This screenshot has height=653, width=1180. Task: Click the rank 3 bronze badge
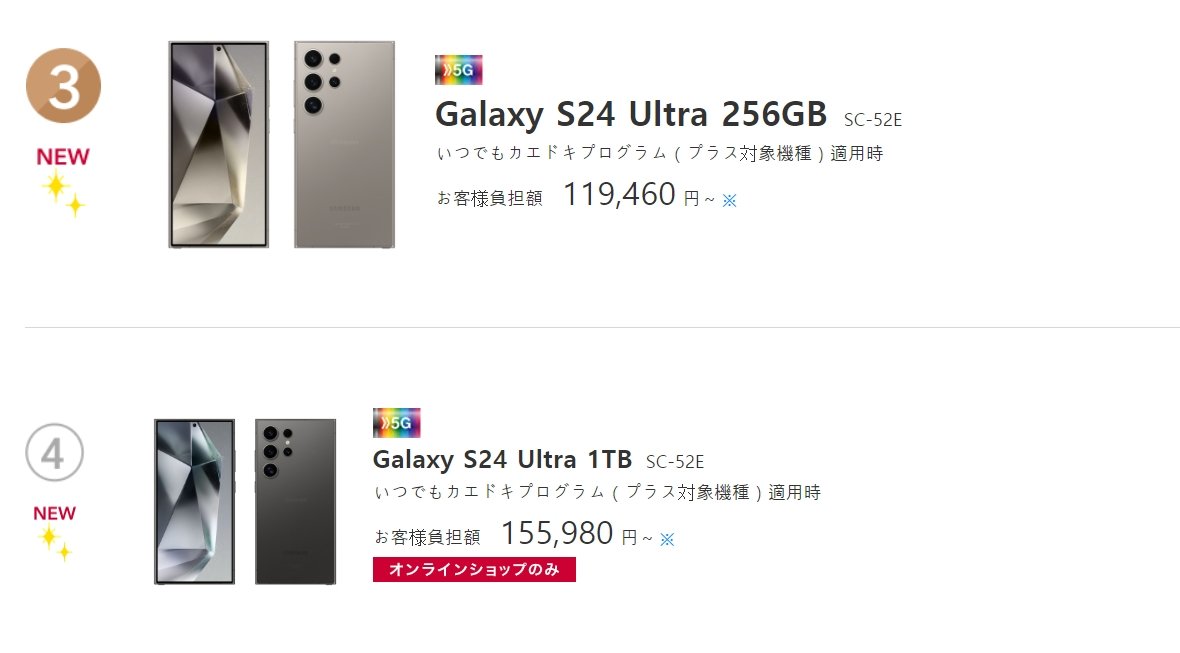[x=63, y=86]
